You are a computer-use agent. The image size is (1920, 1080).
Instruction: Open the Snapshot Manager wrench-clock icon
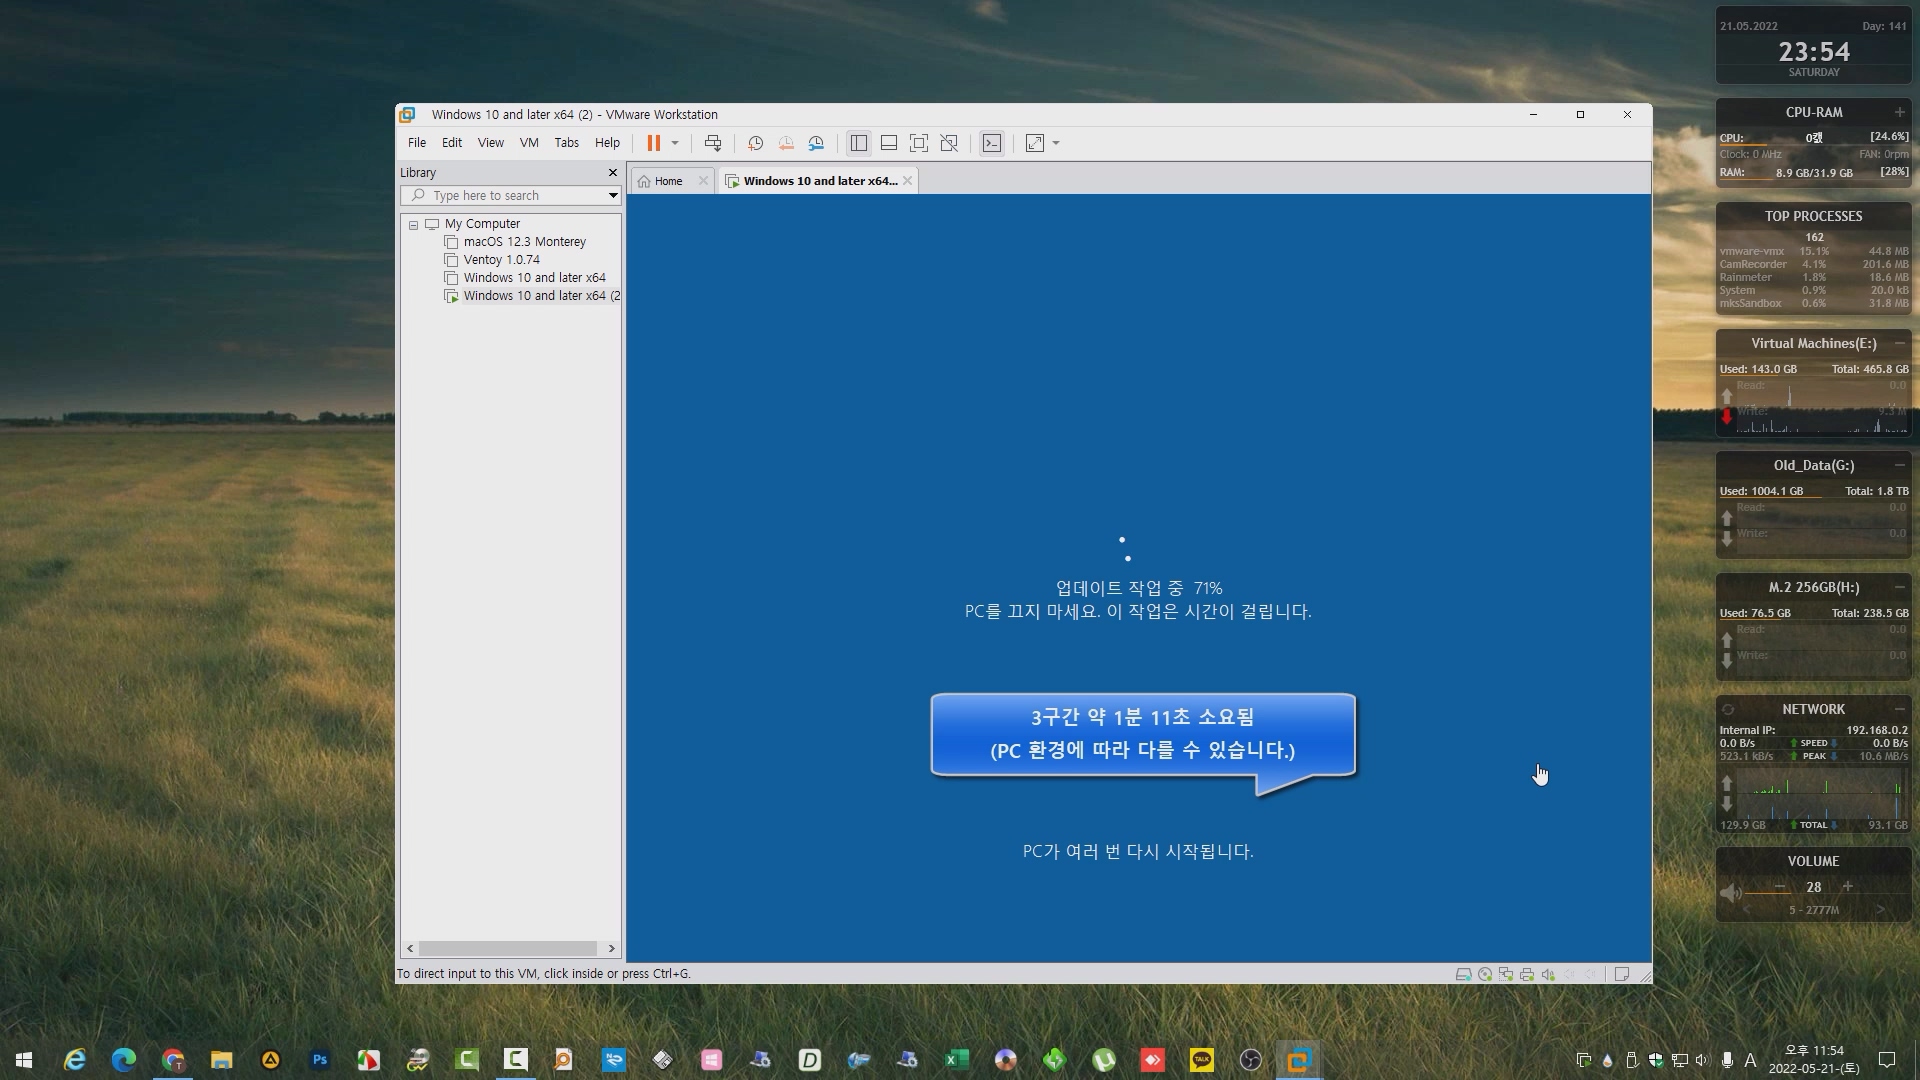coord(817,143)
